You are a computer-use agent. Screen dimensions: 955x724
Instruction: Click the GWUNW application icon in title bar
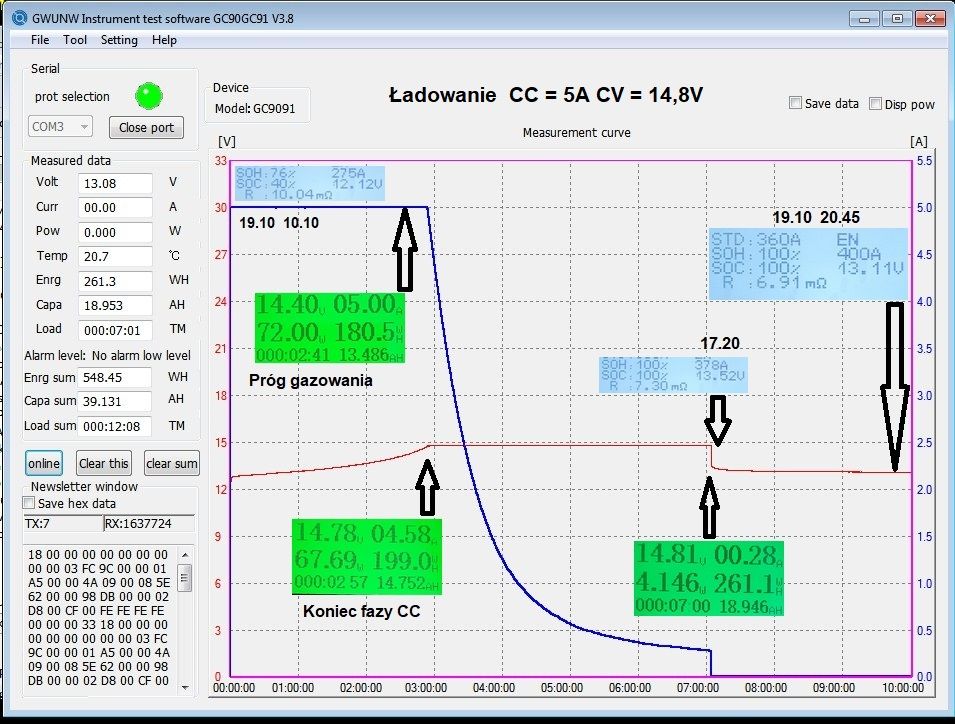tap(20, 18)
